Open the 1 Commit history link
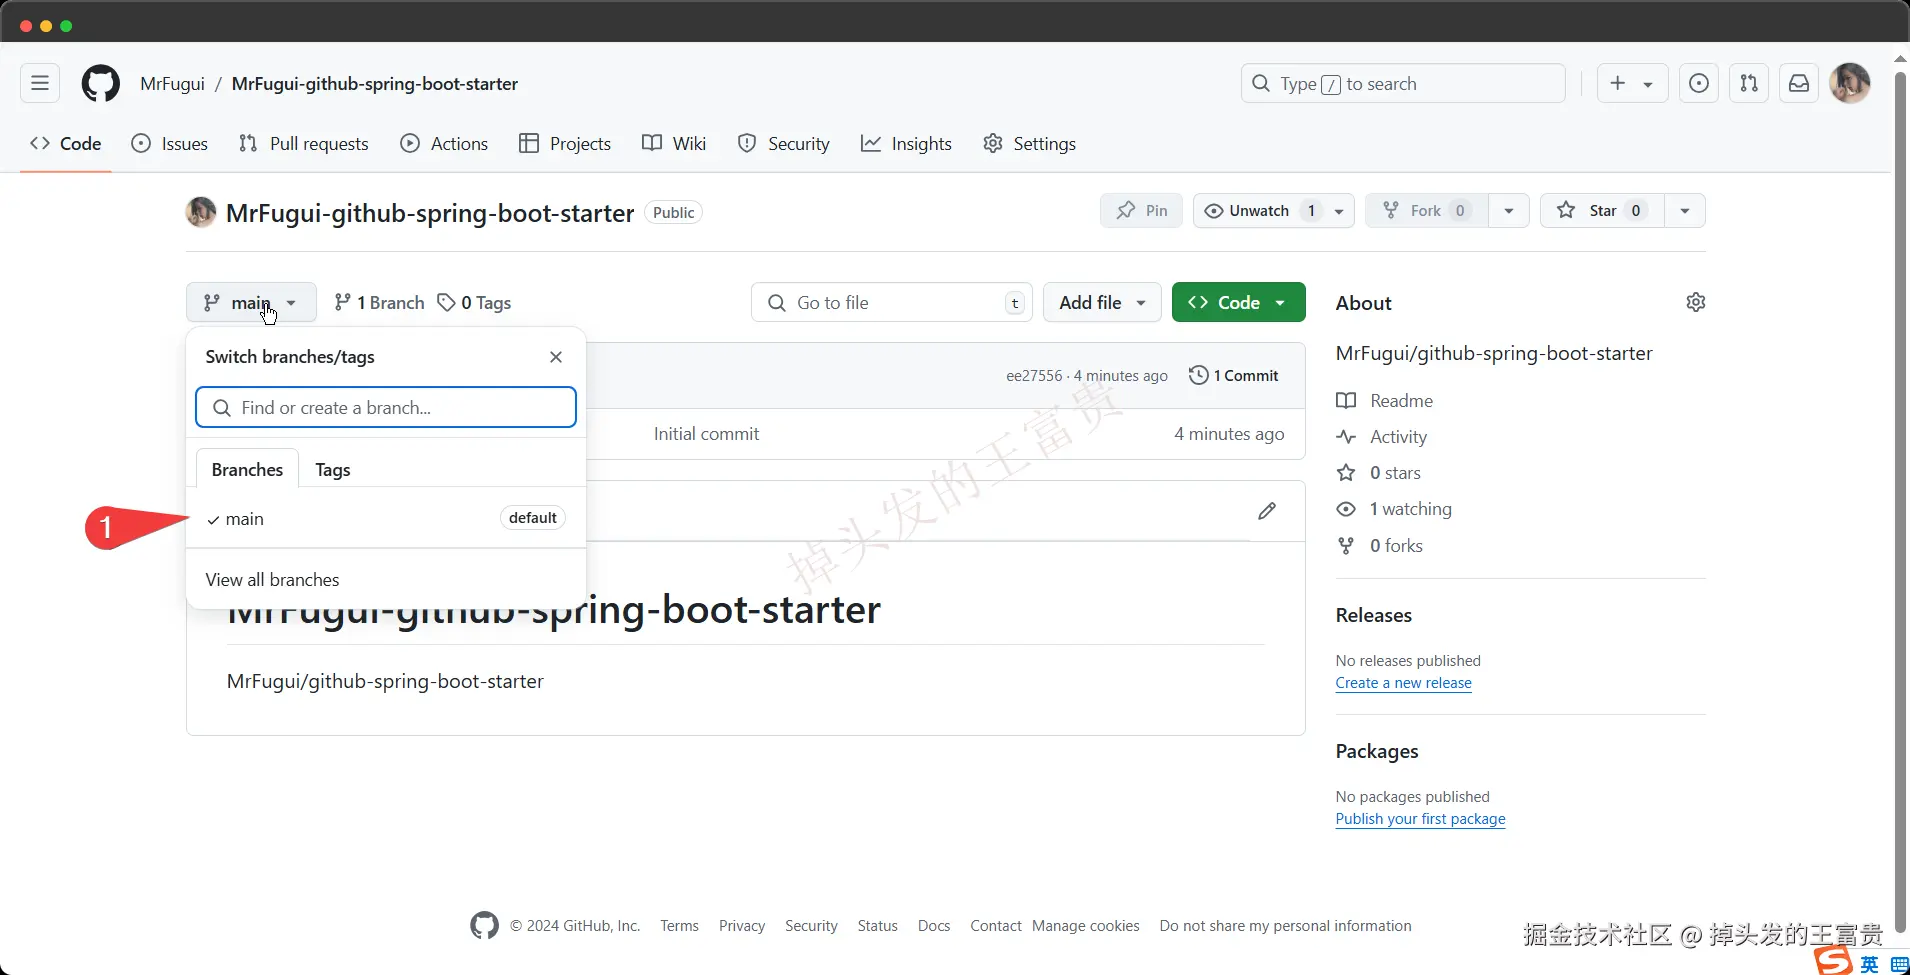This screenshot has height=975, width=1910. coord(1234,375)
